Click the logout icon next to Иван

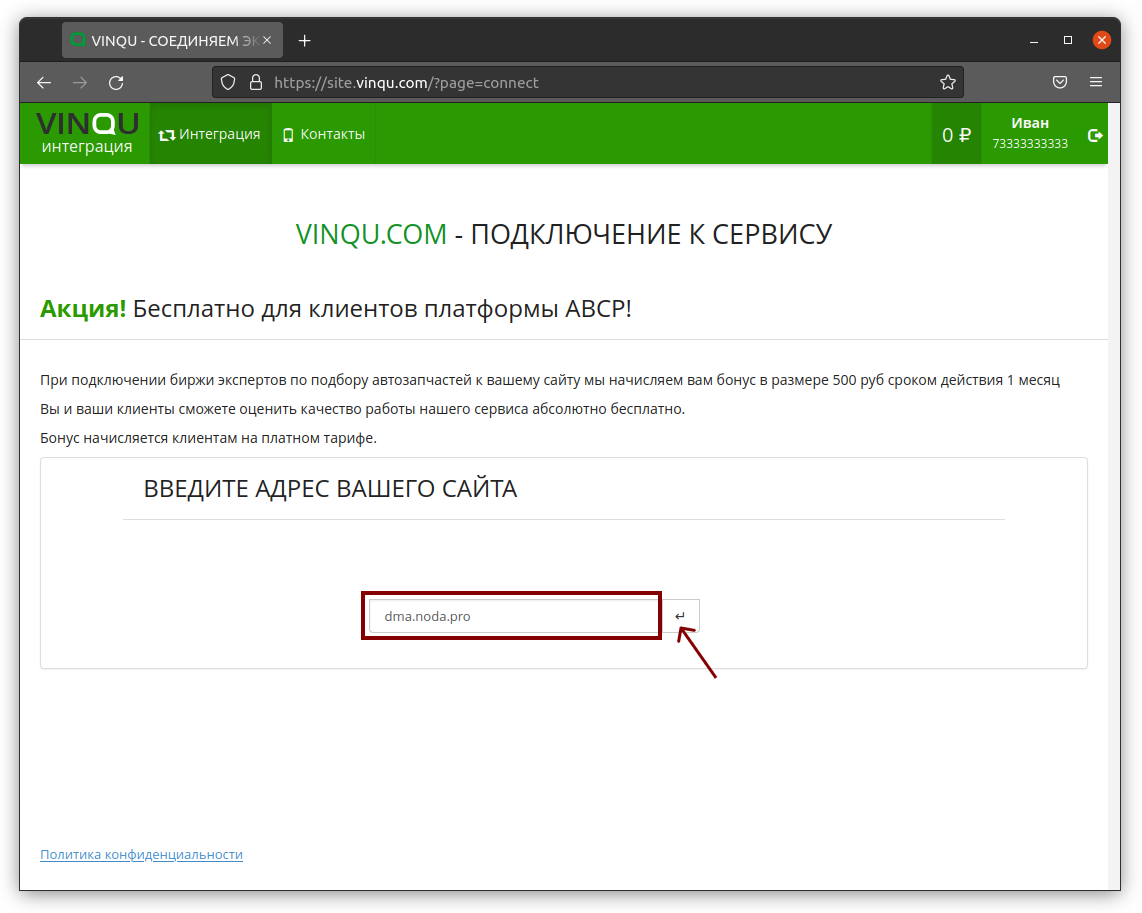(1095, 135)
